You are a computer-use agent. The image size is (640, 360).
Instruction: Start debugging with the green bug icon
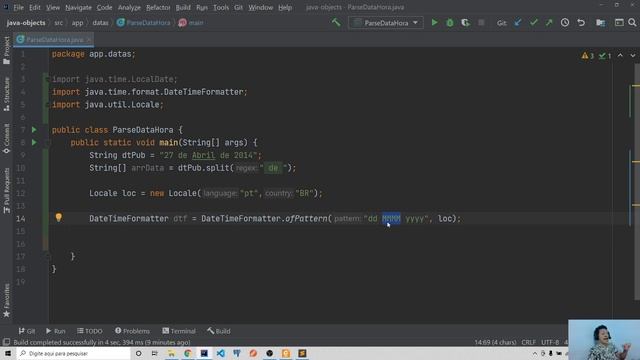(x=450, y=23)
